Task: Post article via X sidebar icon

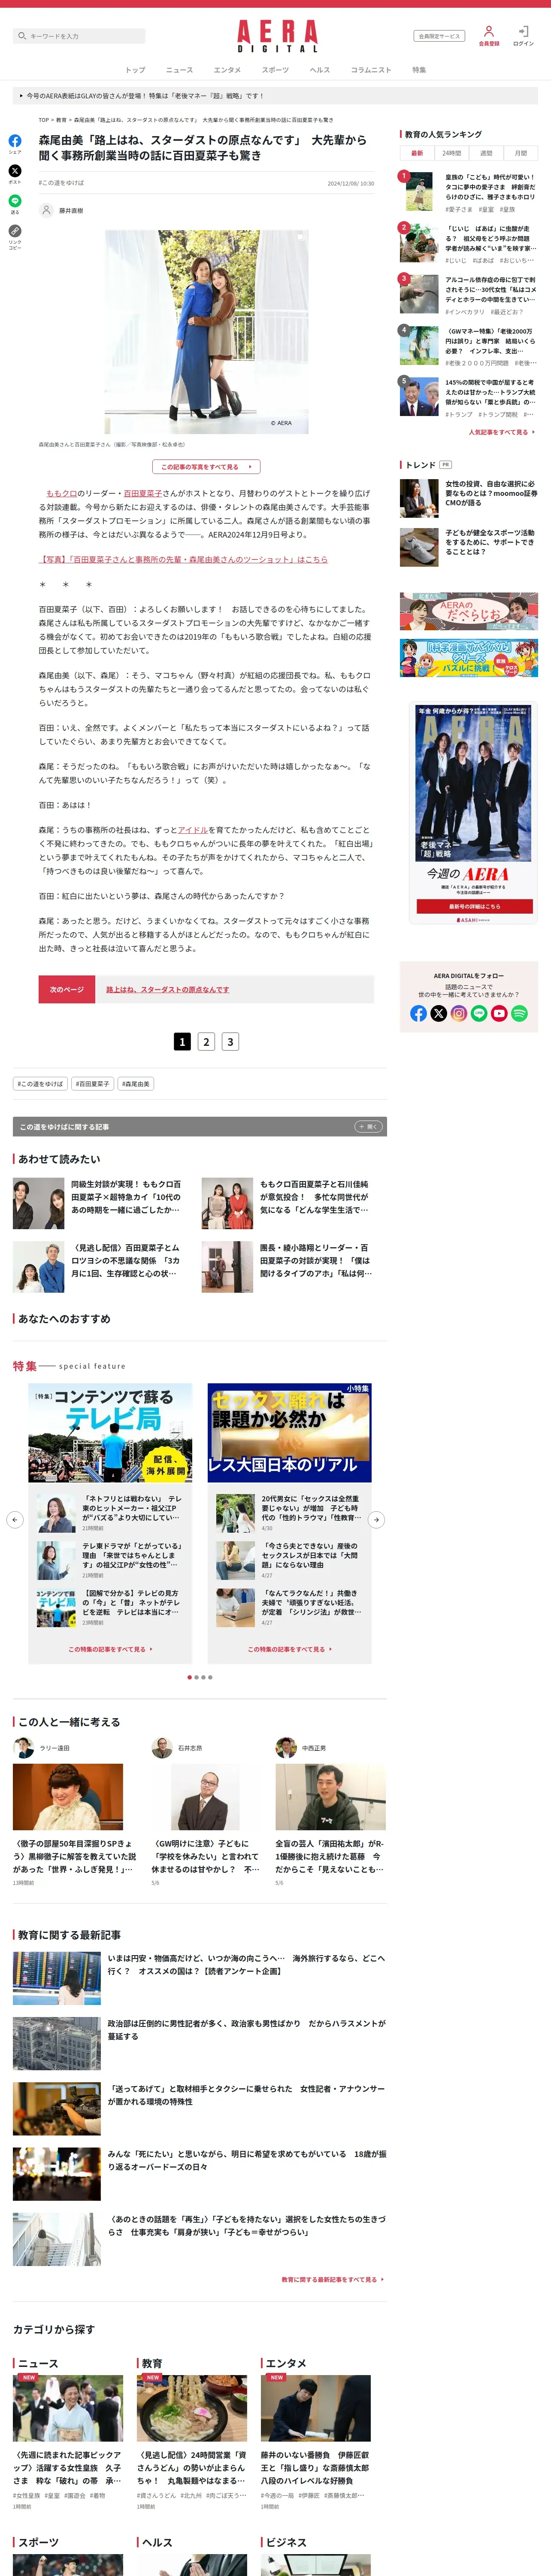Action: [x=15, y=171]
